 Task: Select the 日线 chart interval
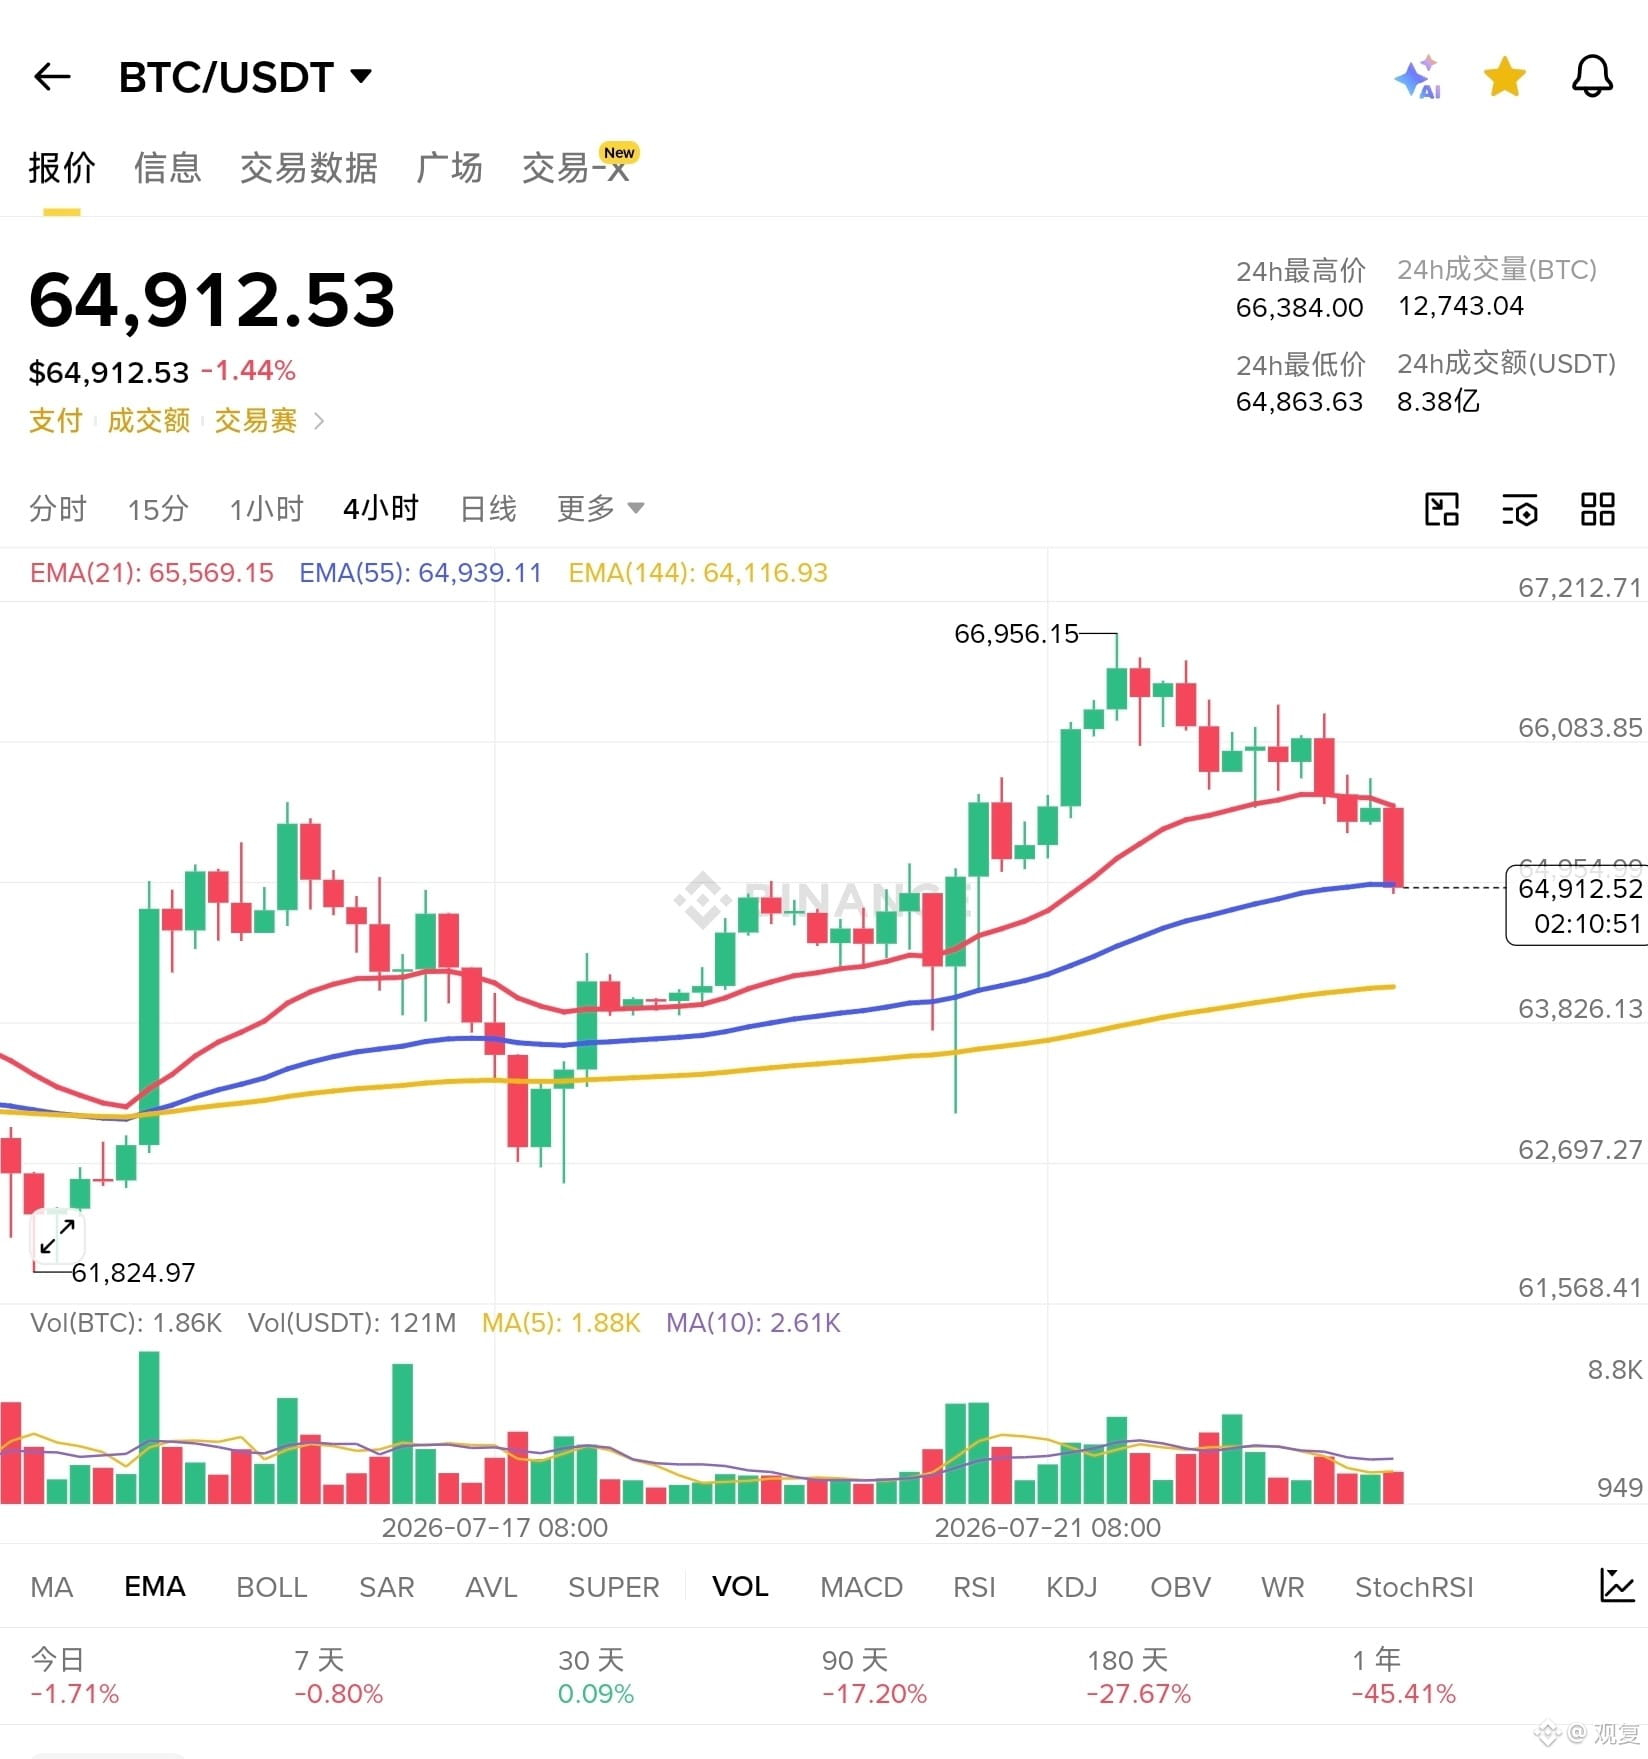pos(488,508)
